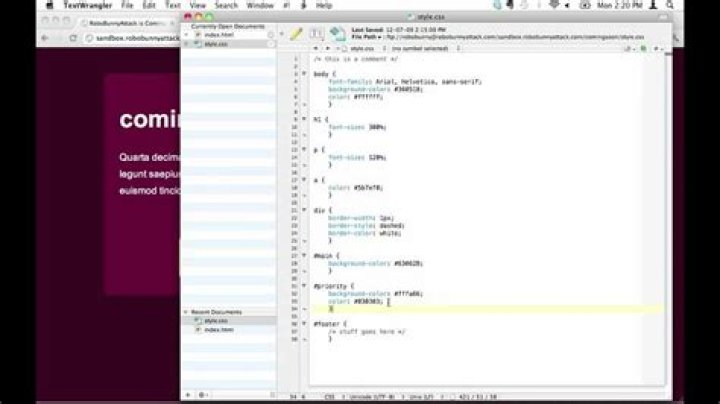Open Spotlight search in the menu bar

pos(670,5)
